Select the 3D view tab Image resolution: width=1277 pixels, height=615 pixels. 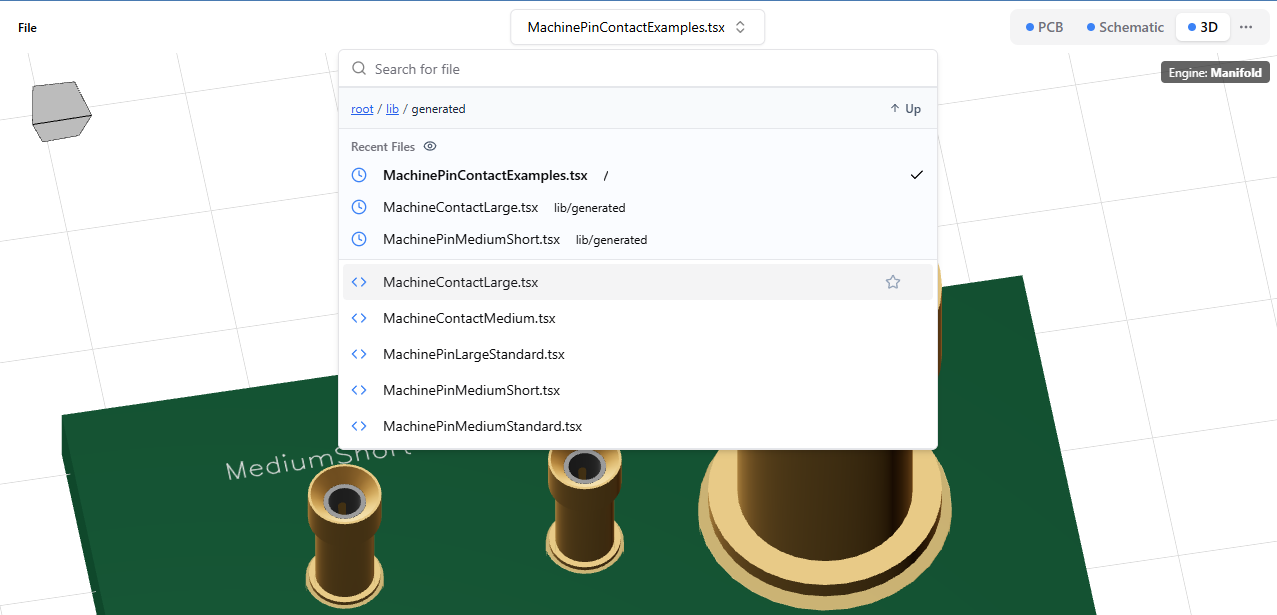[1202, 27]
